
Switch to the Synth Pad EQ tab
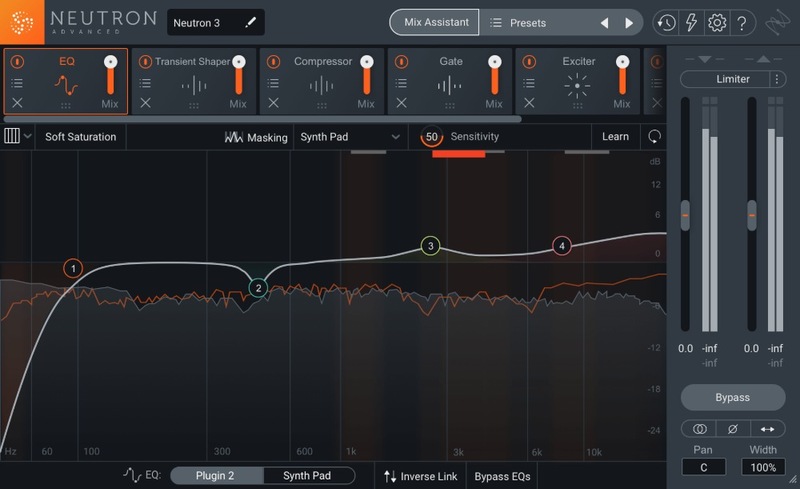pyautogui.click(x=307, y=476)
